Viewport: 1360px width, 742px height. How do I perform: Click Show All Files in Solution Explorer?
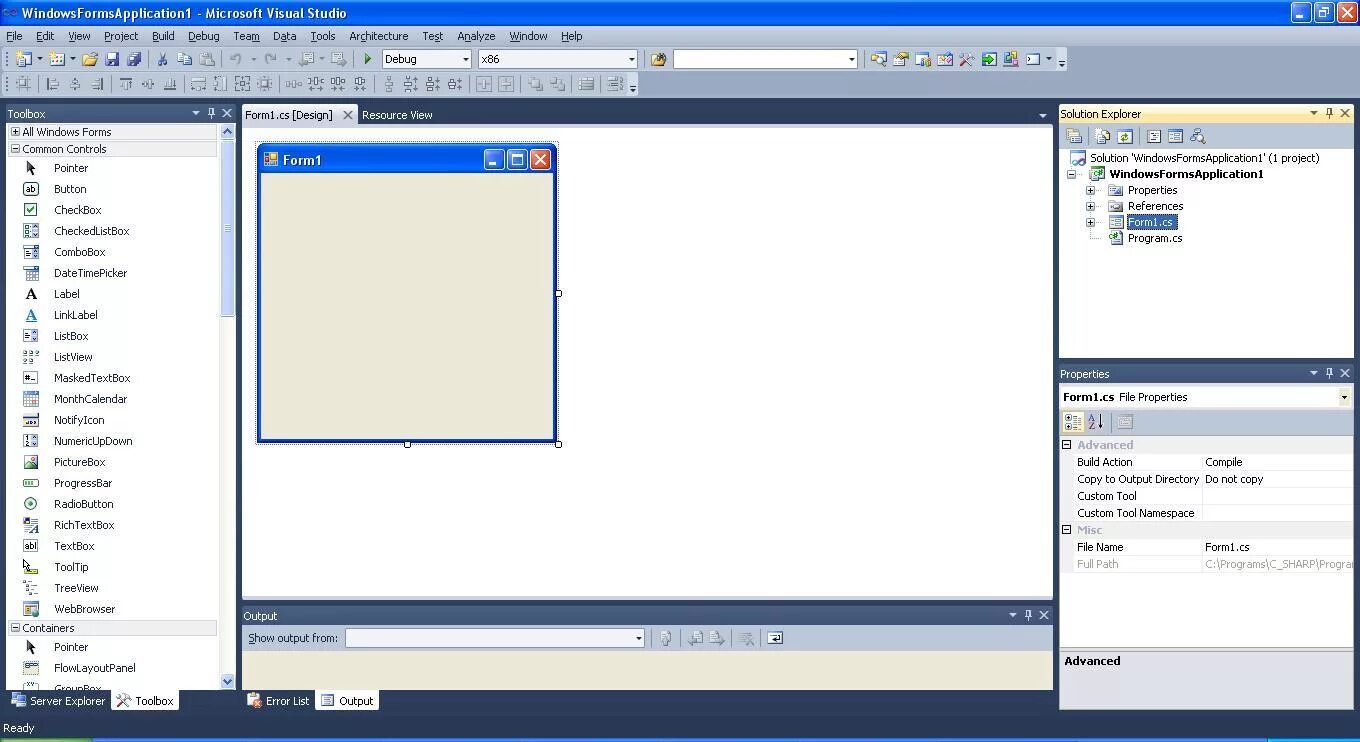(1102, 136)
